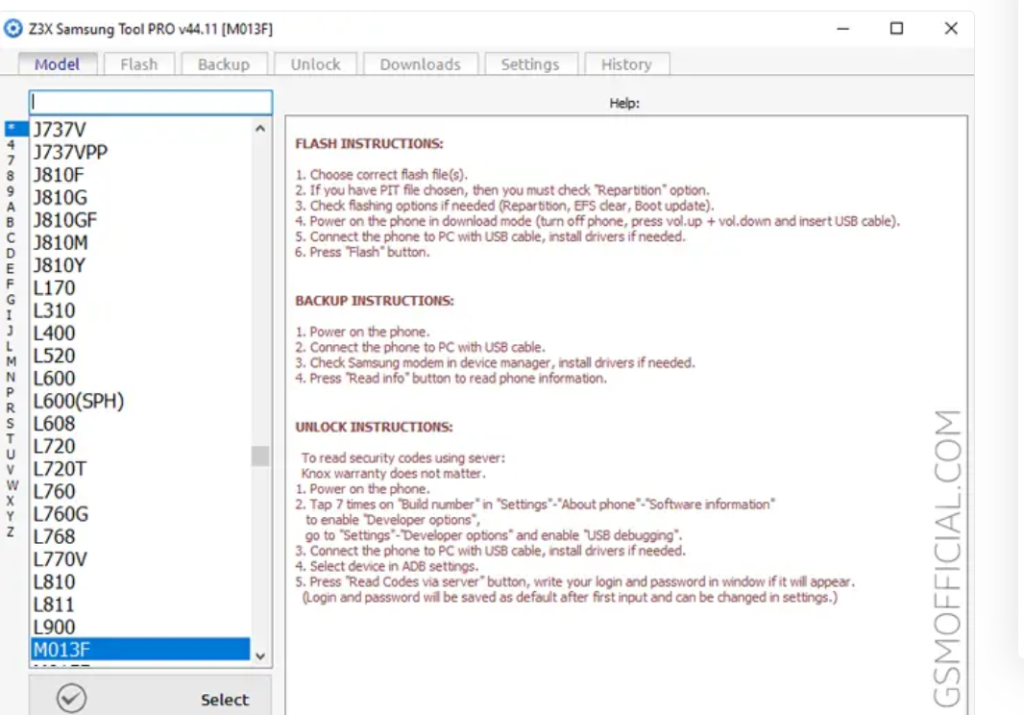Screen dimensions: 1024x715
Task: Choose model L608
Action: coord(140,424)
